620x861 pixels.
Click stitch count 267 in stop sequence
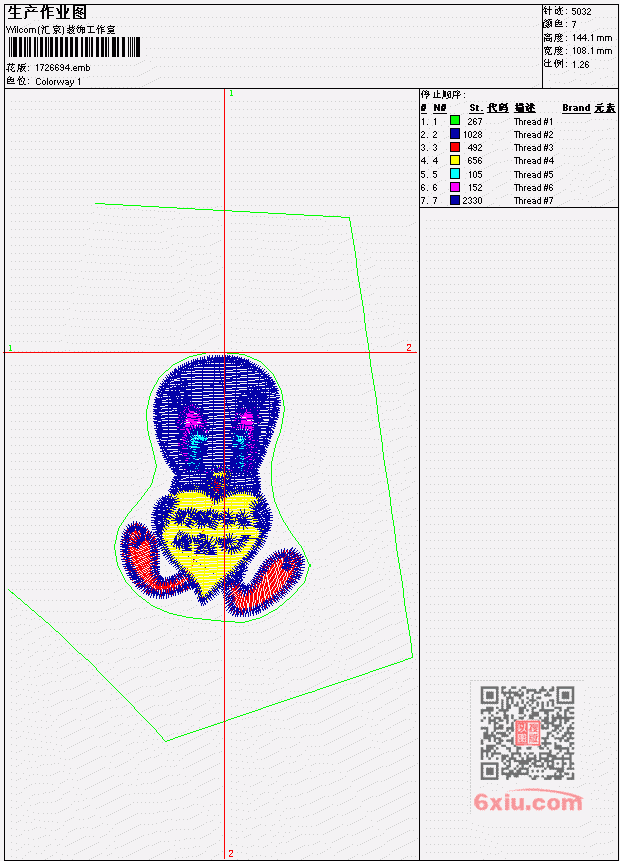(x=474, y=121)
